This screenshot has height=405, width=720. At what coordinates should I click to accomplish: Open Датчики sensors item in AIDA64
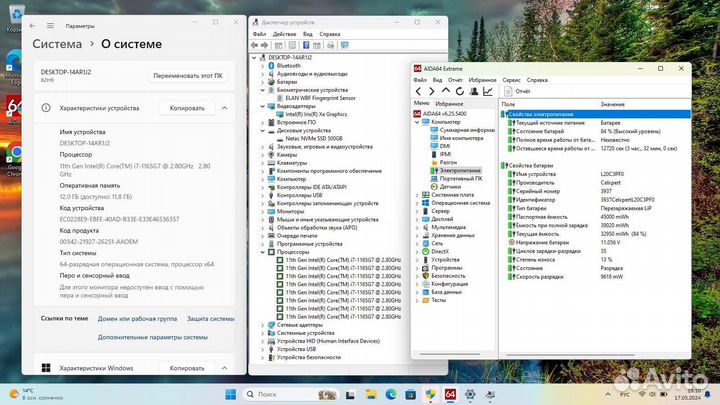[x=450, y=186]
